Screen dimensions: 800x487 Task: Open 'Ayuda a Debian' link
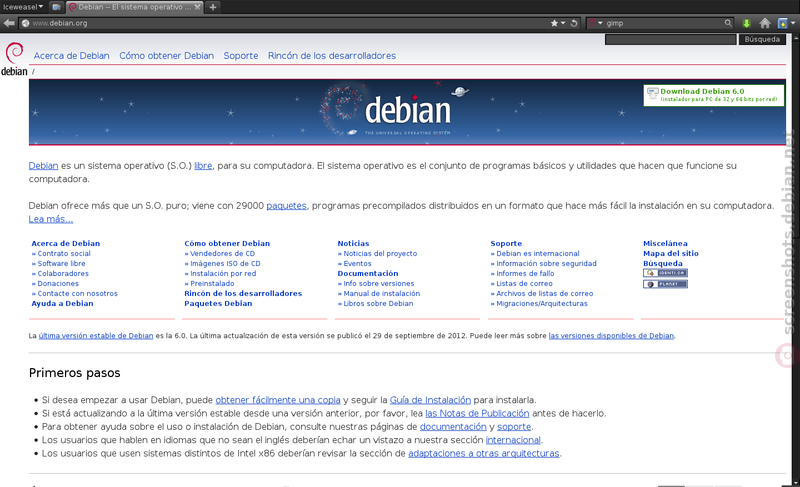pos(62,303)
